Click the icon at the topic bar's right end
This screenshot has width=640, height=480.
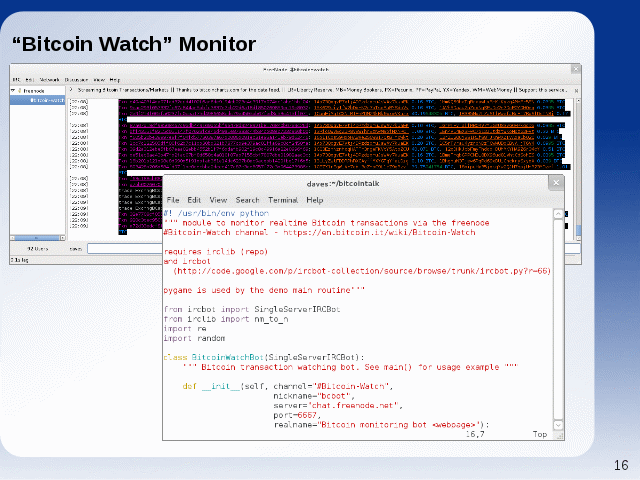click(576, 91)
